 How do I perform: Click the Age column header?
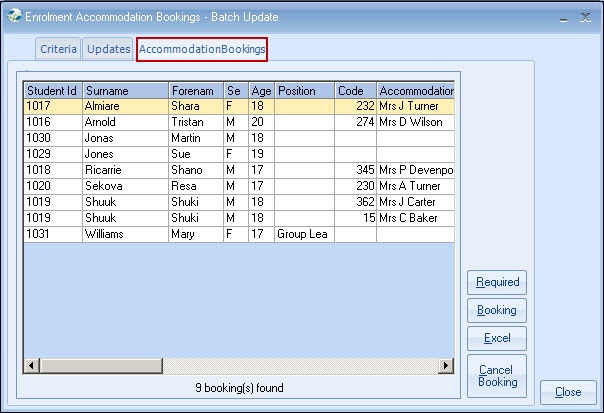click(x=261, y=91)
